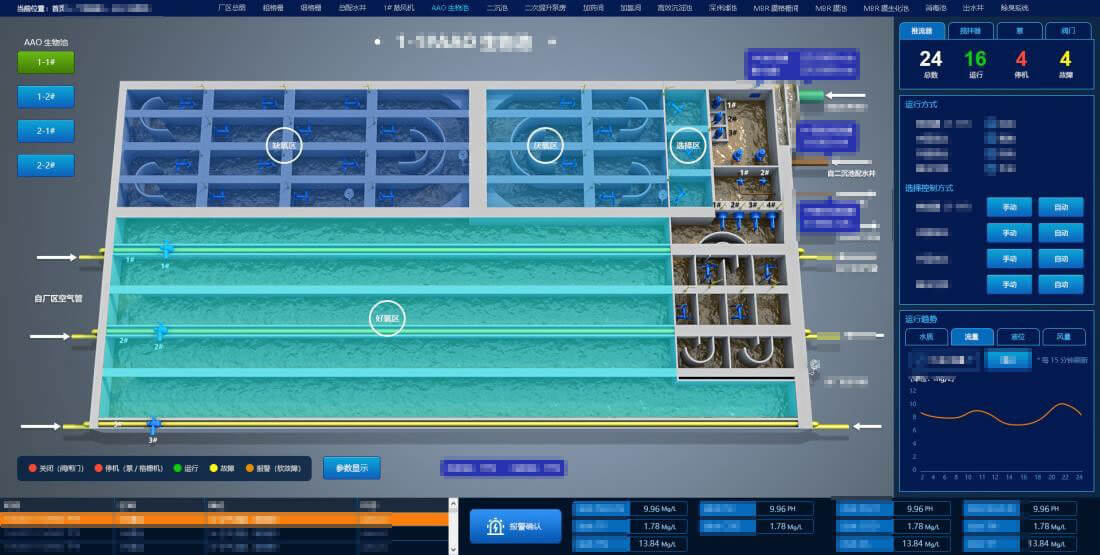Click the 参数显示 button

coord(351,468)
